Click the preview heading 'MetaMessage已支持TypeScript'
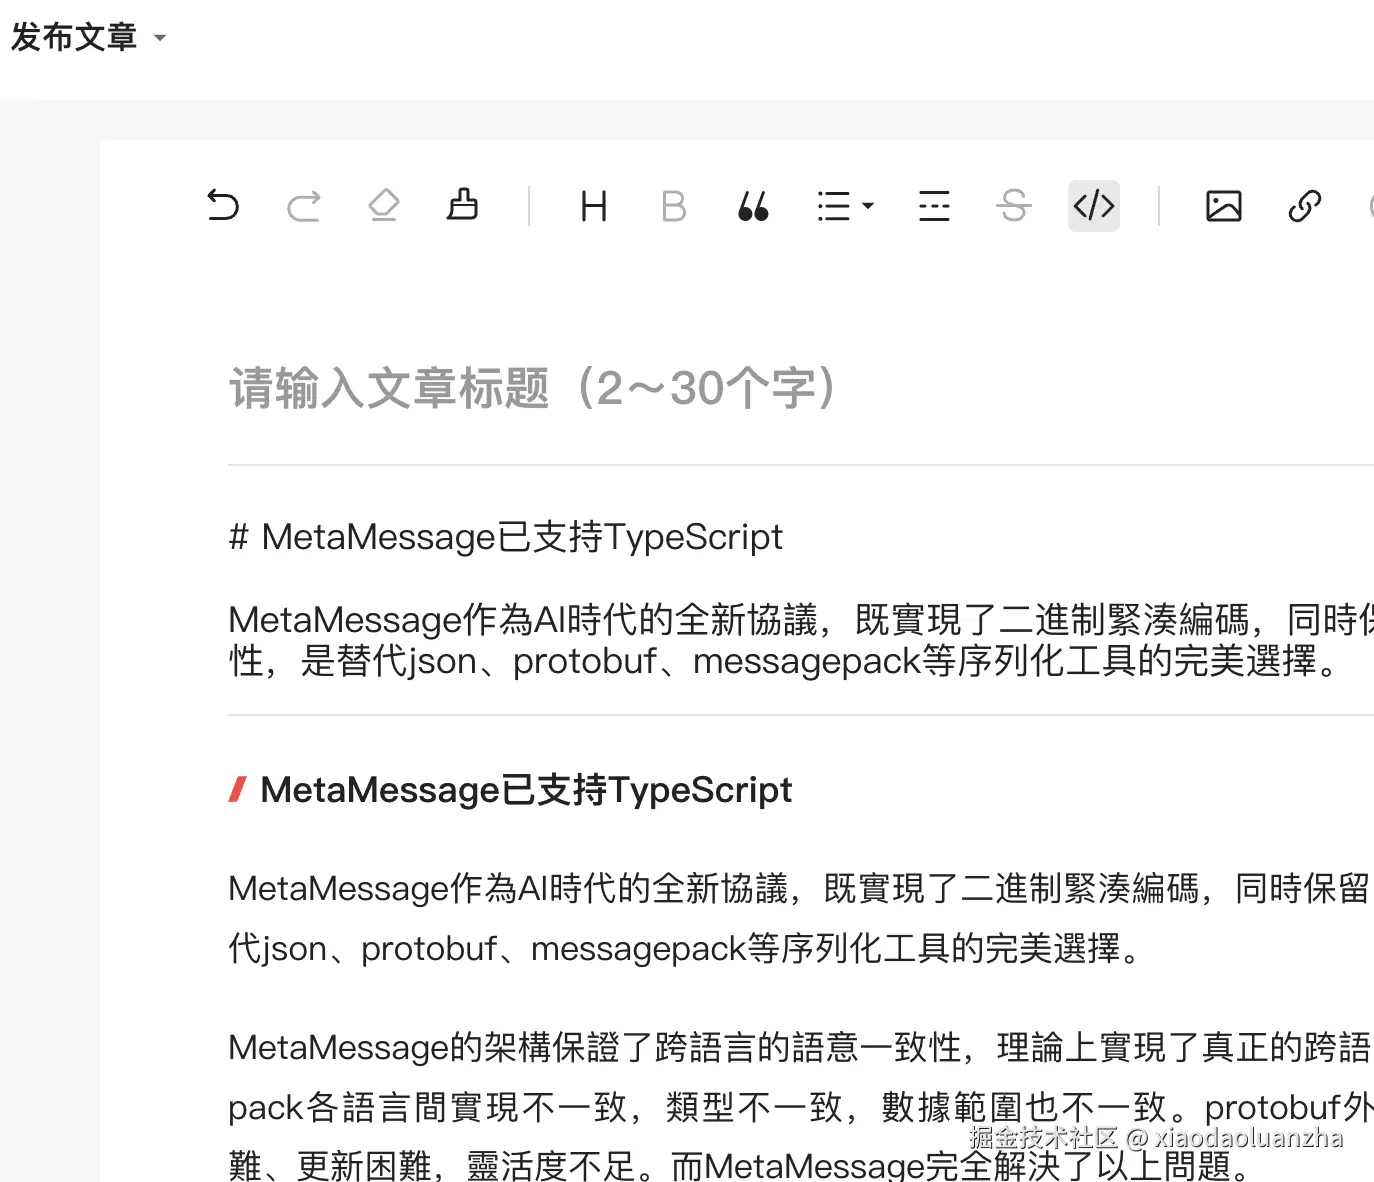Viewport: 1374px width, 1182px height. (x=526, y=790)
